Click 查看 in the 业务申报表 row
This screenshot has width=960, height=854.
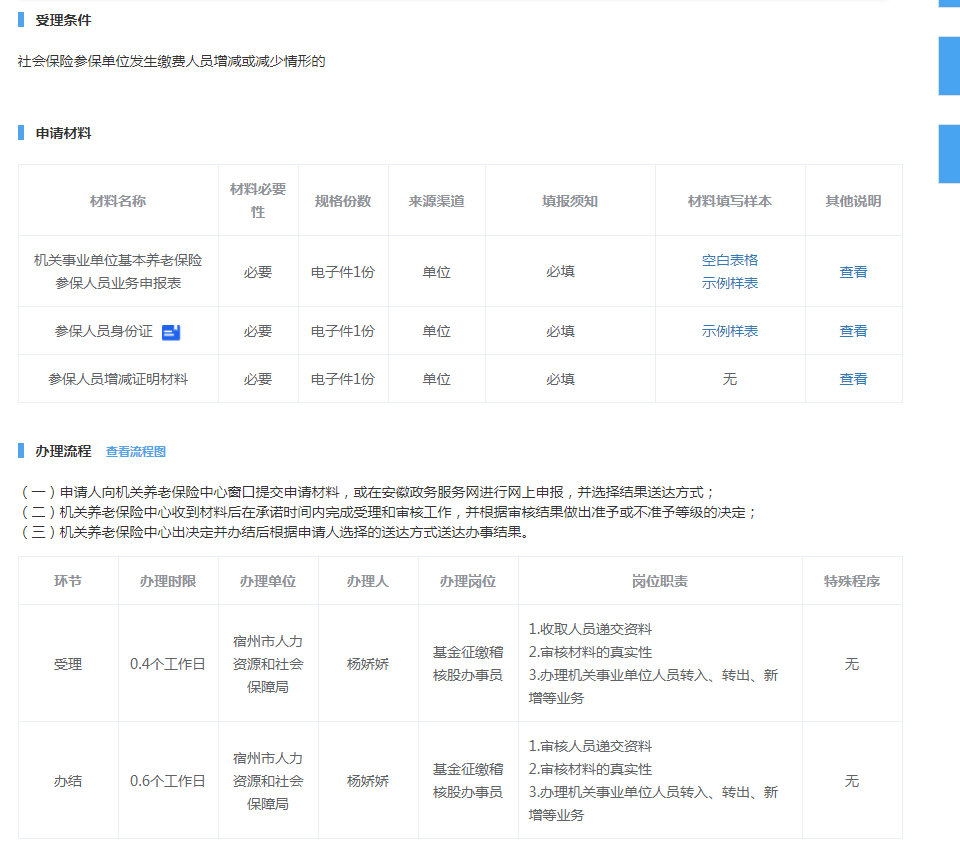point(853,272)
